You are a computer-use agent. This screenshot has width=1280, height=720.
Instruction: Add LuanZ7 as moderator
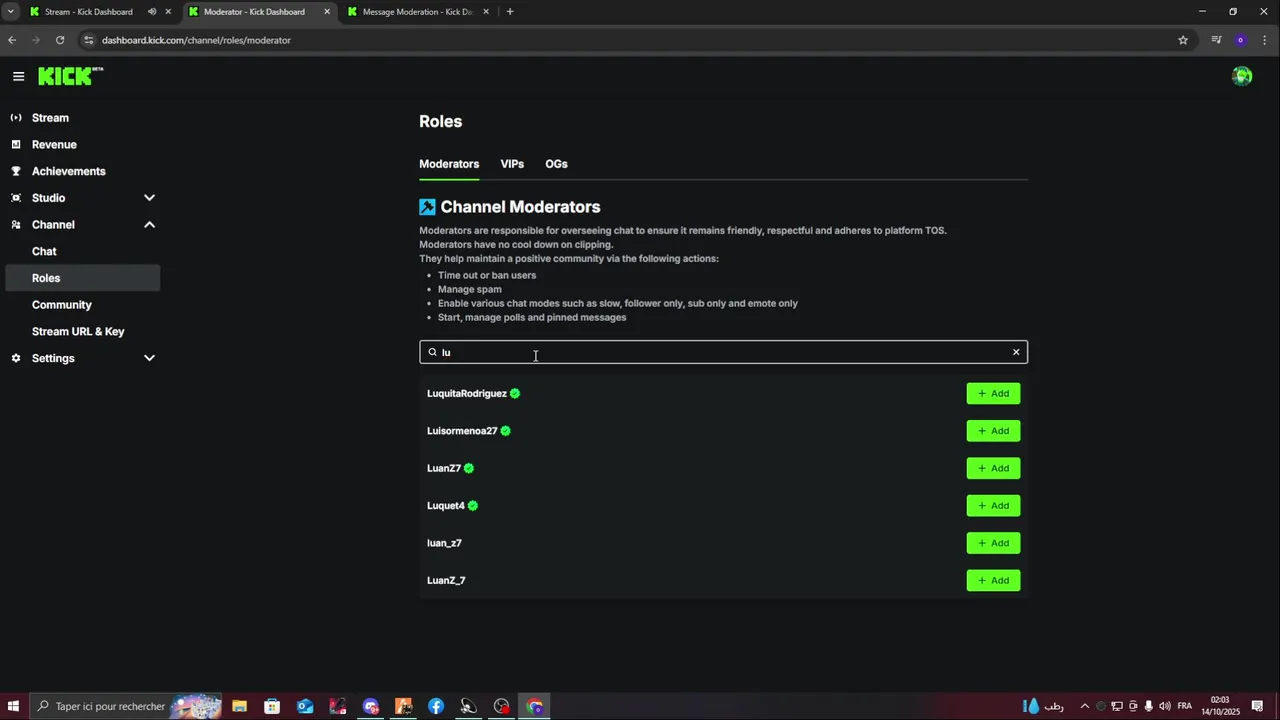993,468
